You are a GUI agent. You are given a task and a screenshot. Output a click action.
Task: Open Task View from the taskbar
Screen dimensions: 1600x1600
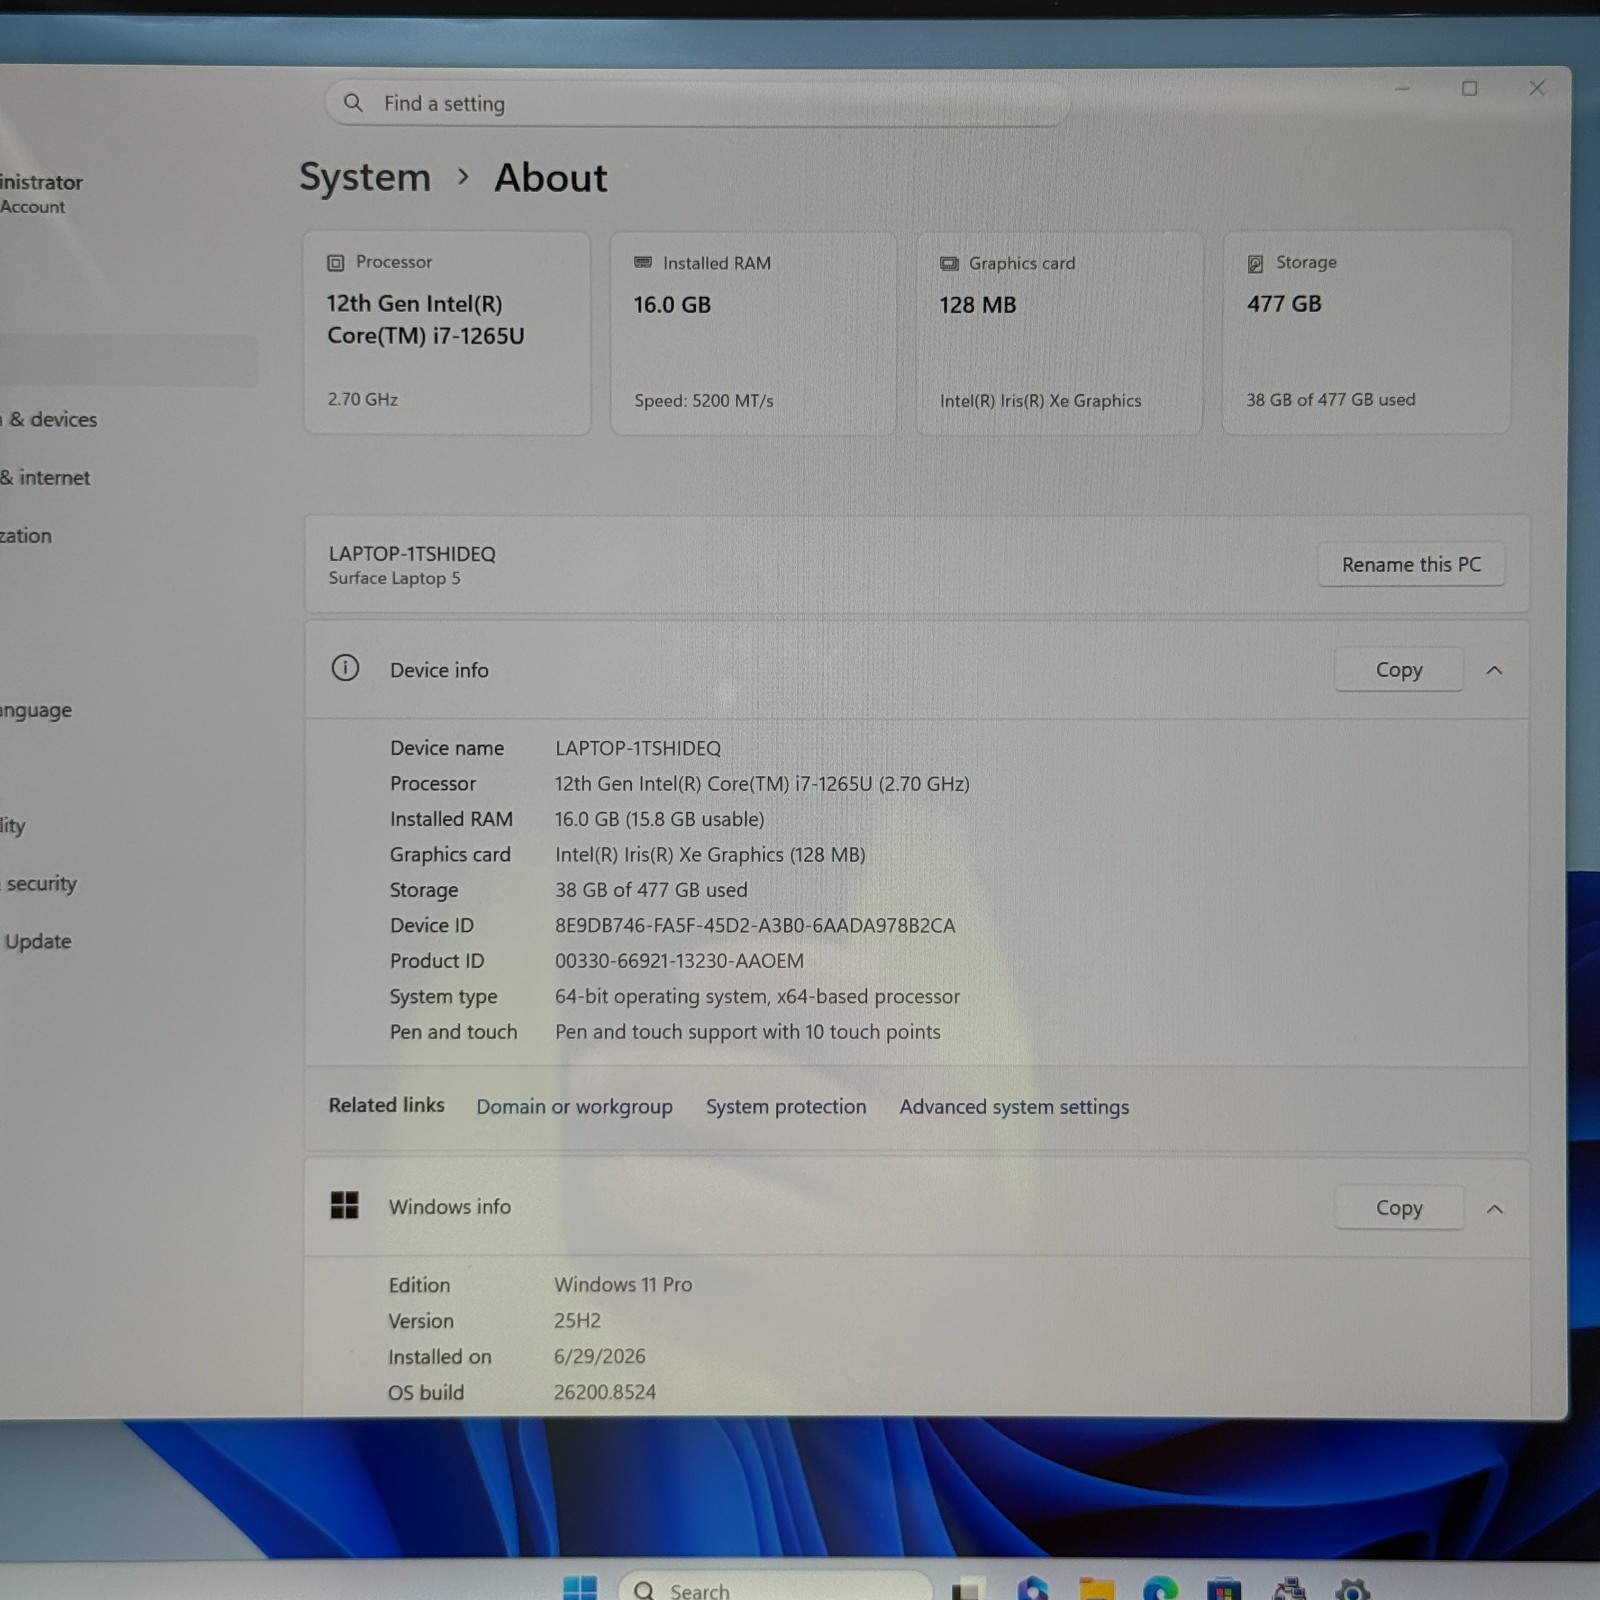point(966,1590)
